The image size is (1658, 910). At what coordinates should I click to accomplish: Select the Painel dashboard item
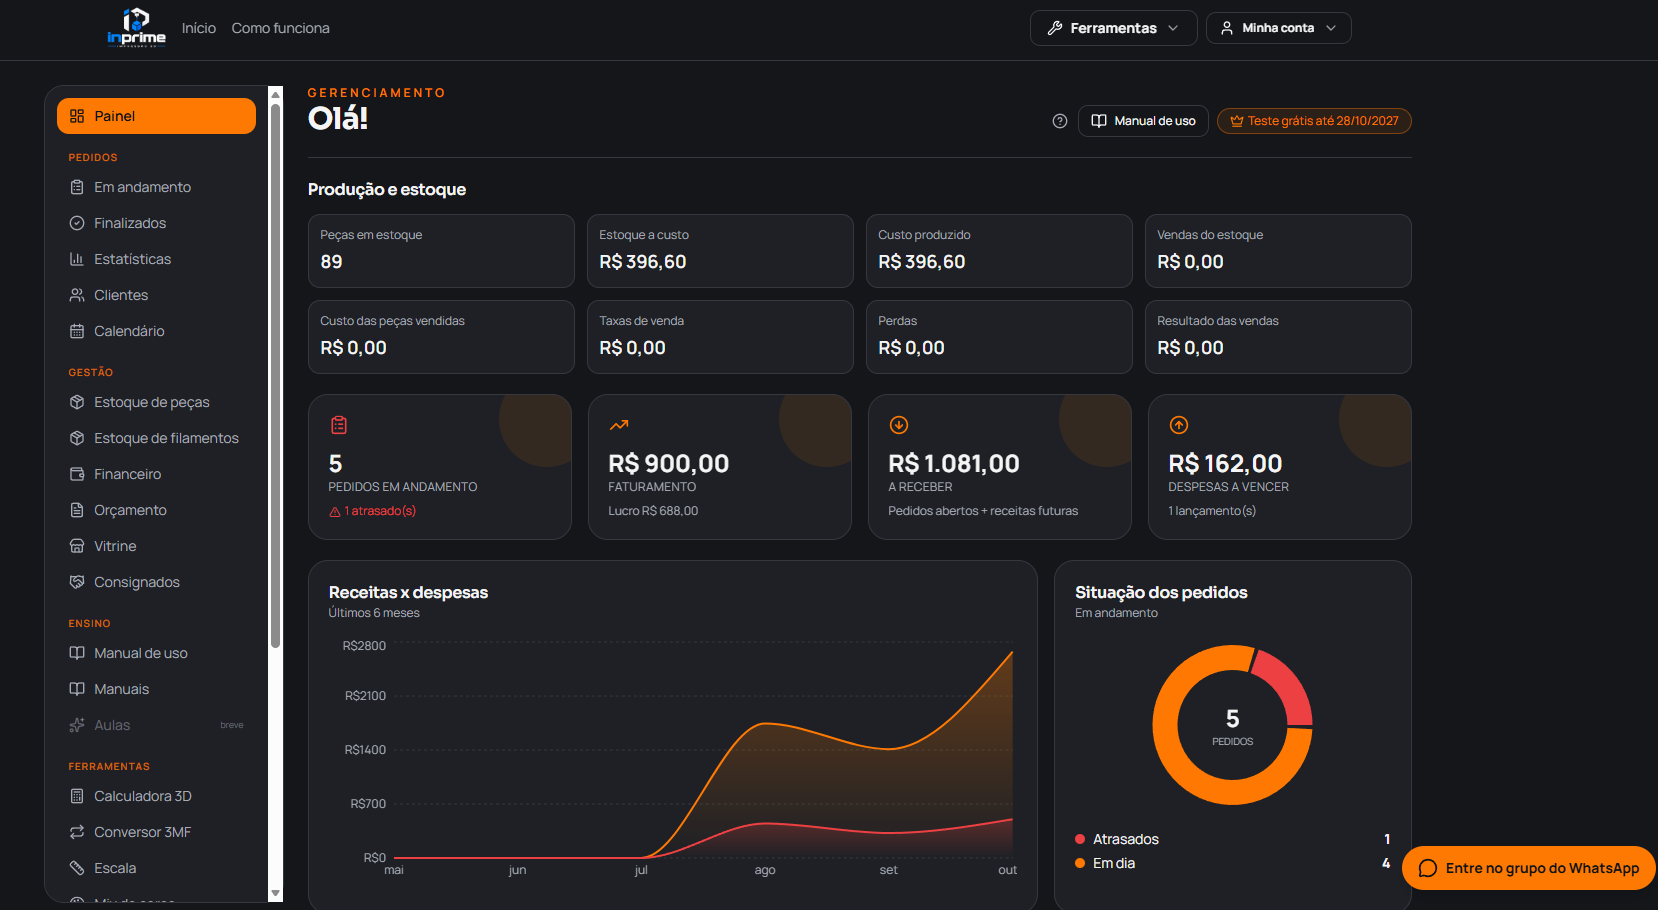[156, 116]
